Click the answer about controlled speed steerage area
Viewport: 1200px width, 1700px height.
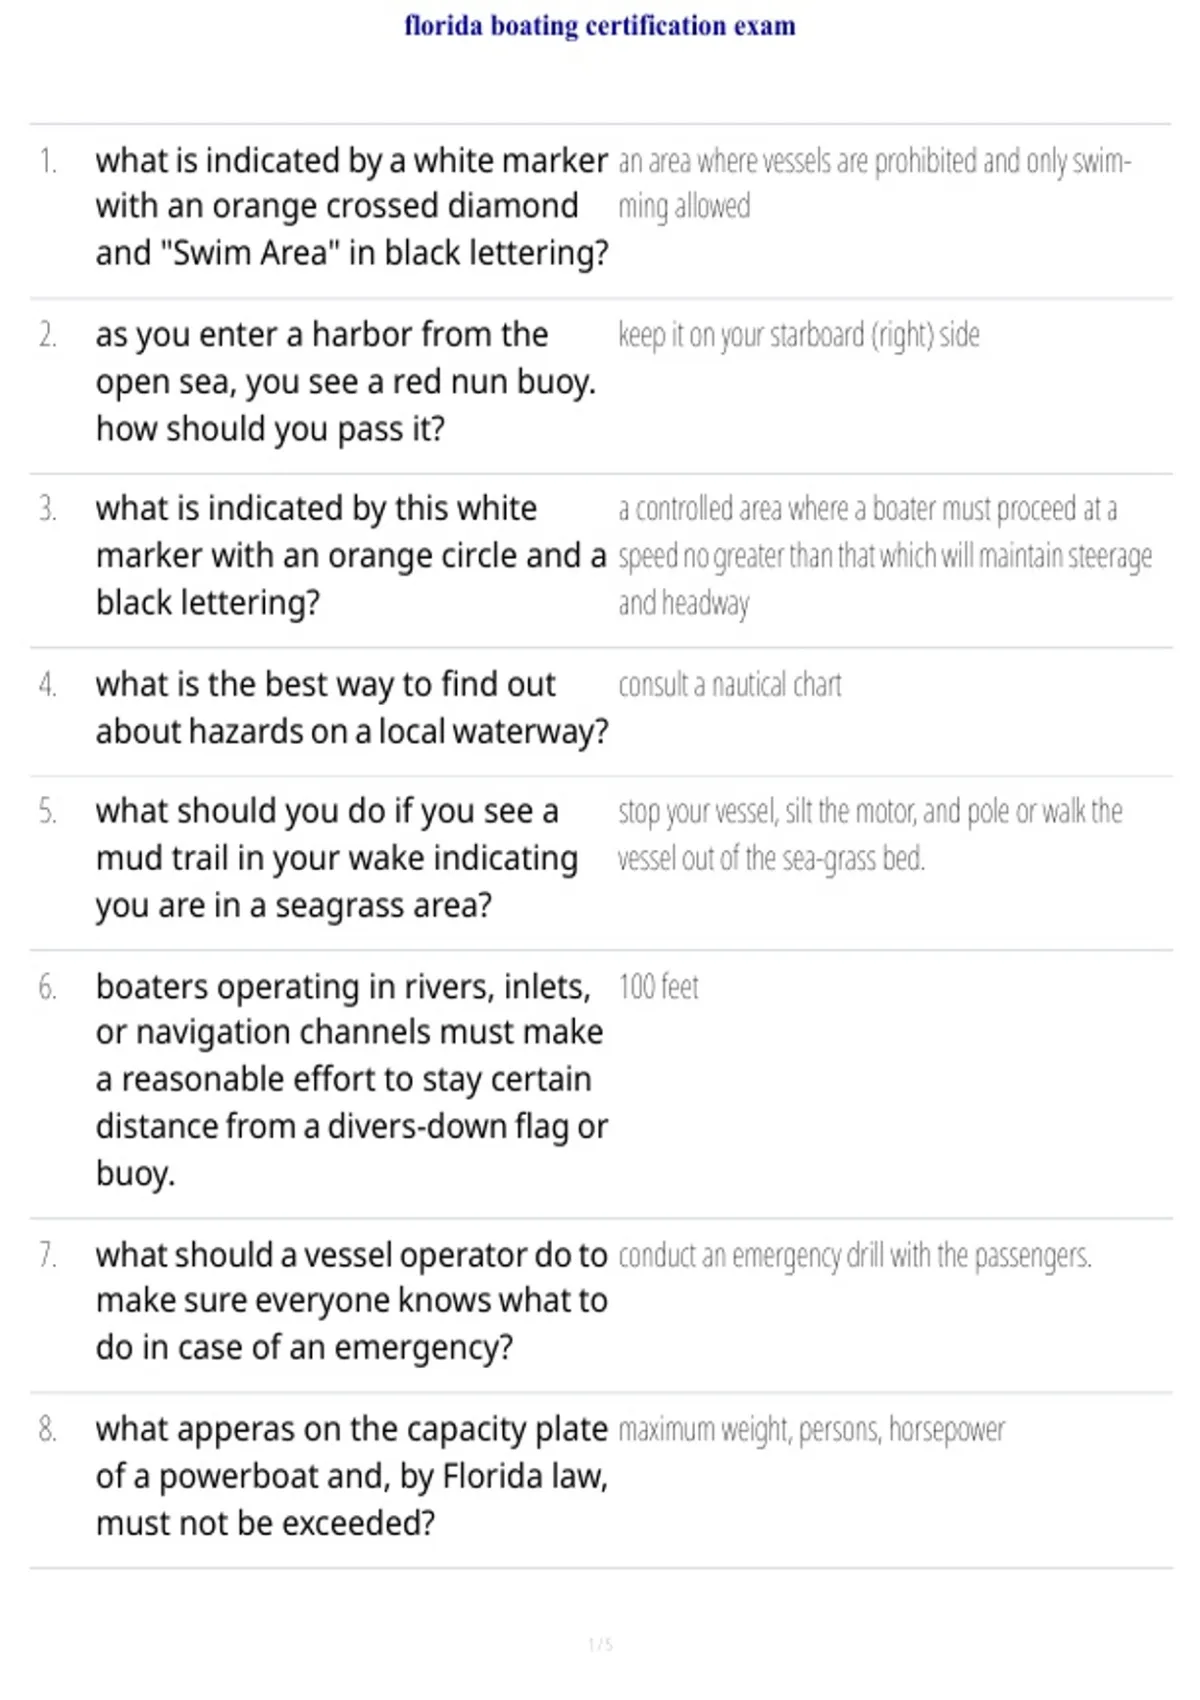pyautogui.click(x=885, y=556)
